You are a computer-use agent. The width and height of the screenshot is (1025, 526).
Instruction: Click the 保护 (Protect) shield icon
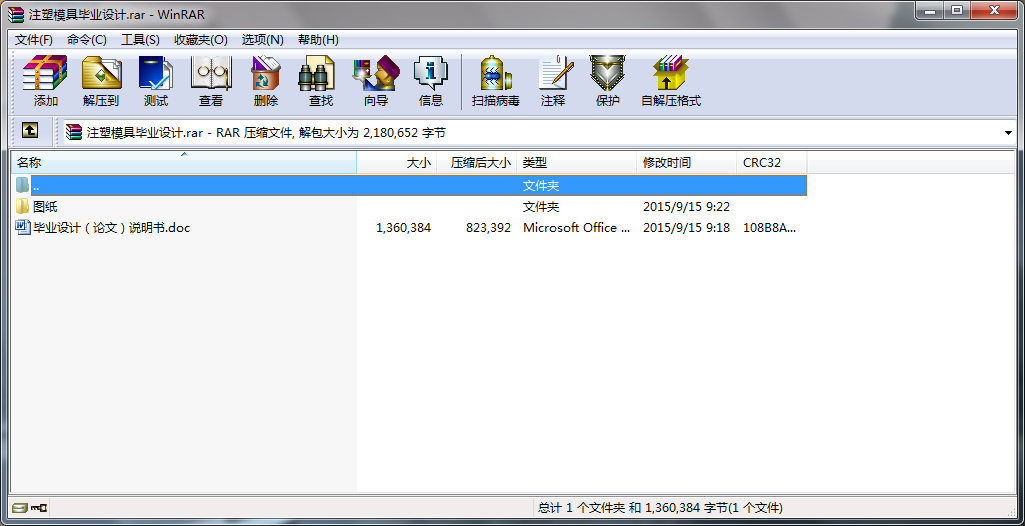[607, 73]
